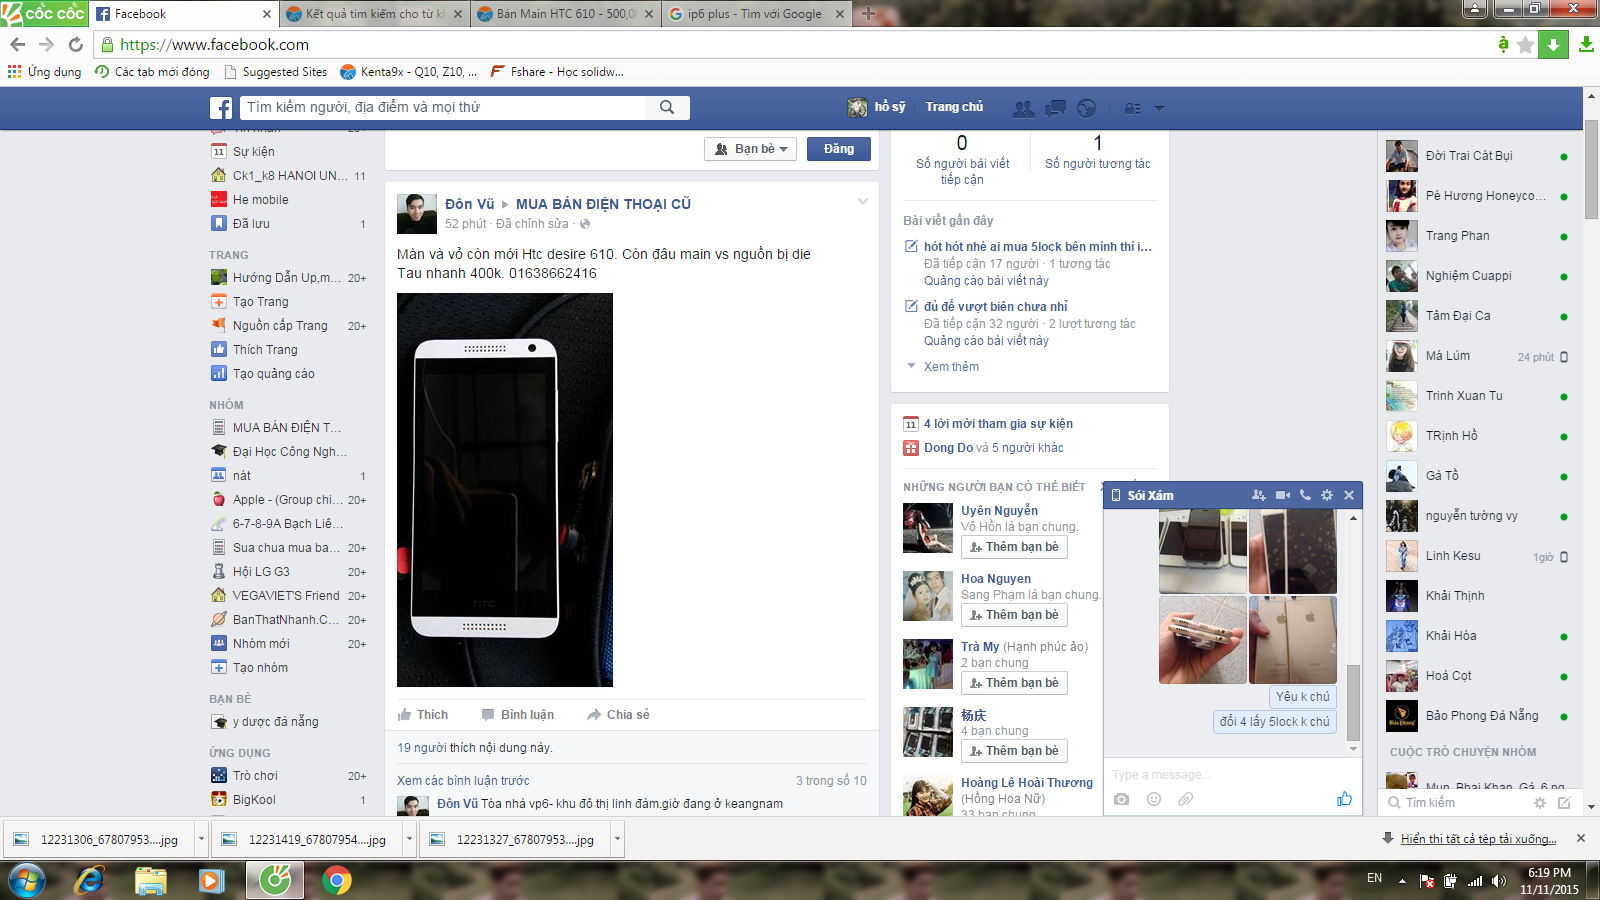Image resolution: width=1600 pixels, height=900 pixels.
Task: Add friends to Sói Xám chat
Action: pos(1259,495)
